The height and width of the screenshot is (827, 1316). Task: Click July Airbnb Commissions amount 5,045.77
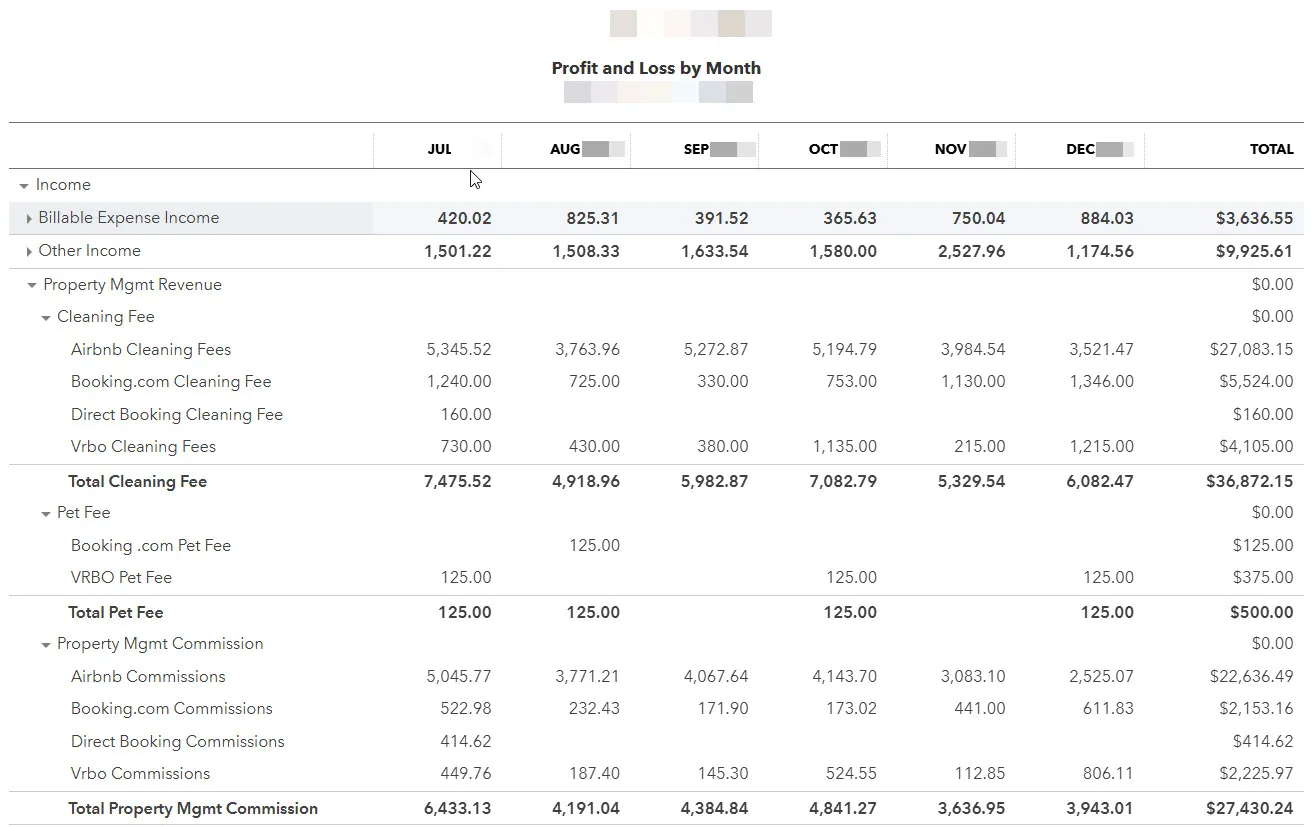coord(458,677)
